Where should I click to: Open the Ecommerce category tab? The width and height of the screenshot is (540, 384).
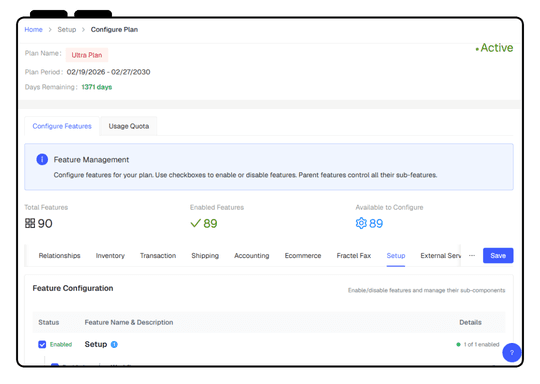pos(303,256)
